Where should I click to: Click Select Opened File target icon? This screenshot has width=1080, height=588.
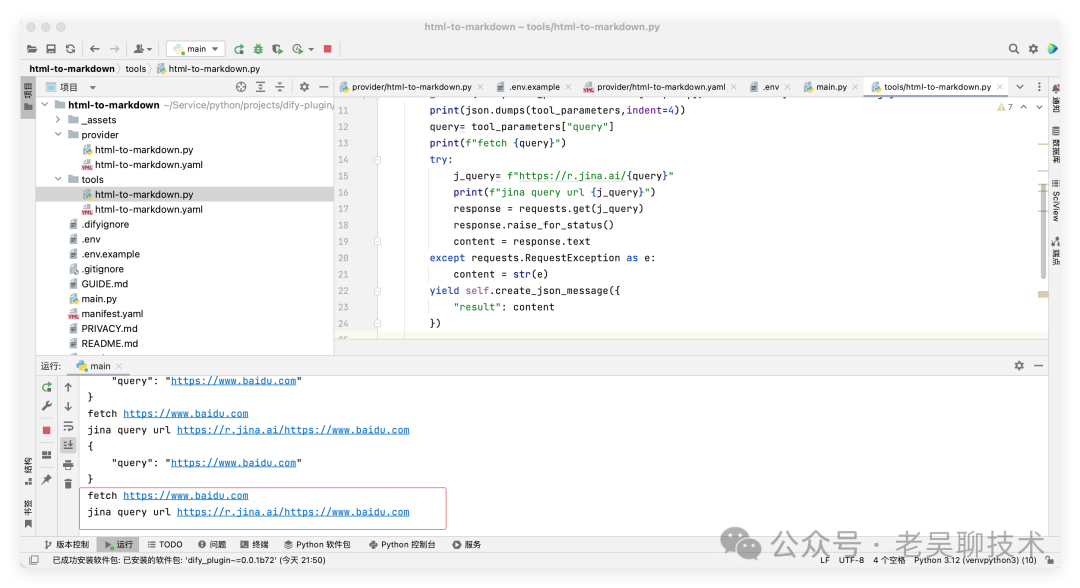241,87
